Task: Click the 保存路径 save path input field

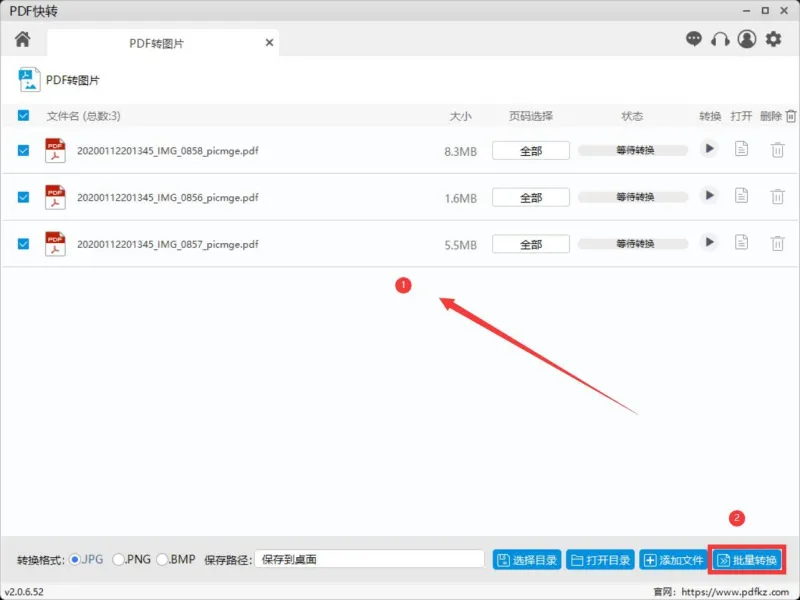Action: 369,559
